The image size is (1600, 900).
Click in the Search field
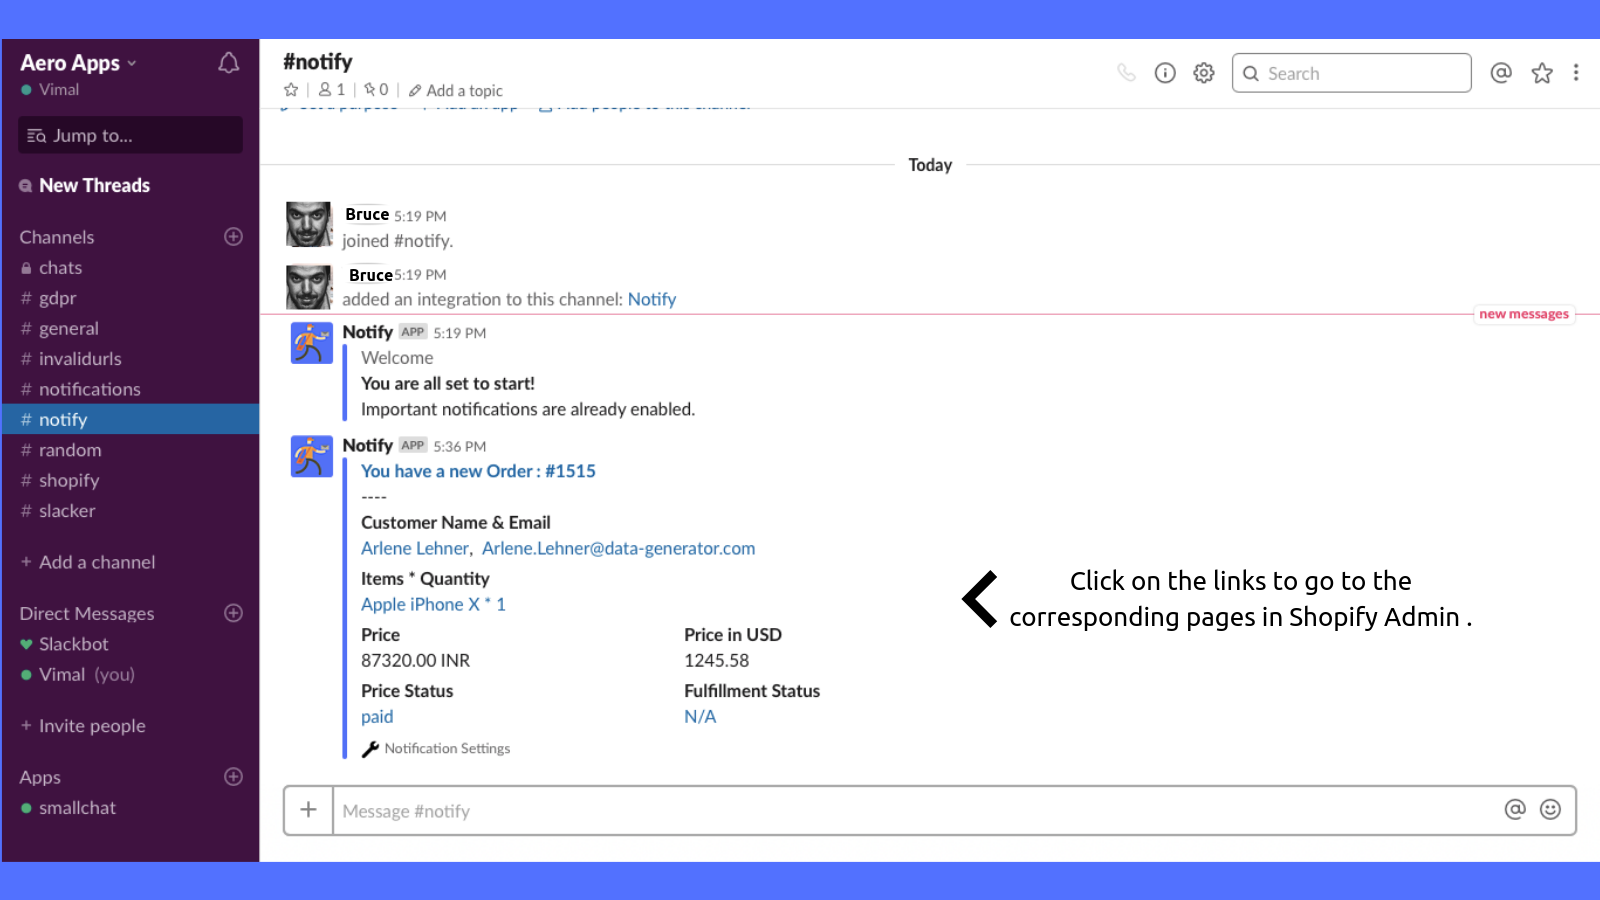1350,72
